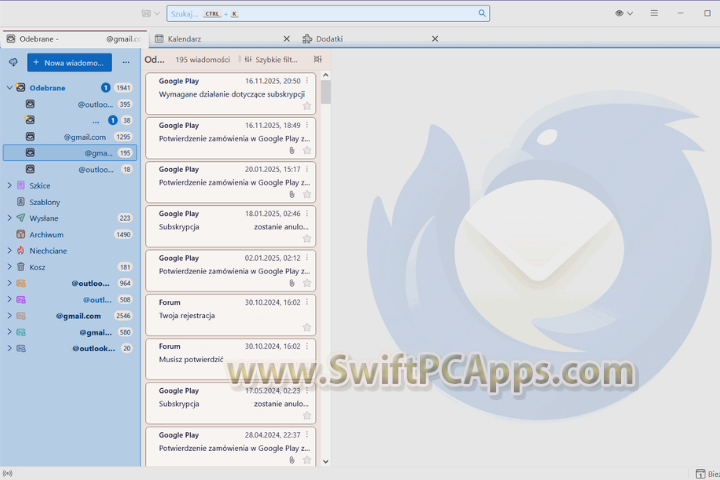The width and height of the screenshot is (720, 480).
Task: Switch to the Odebrane mail tab
Action: 74,39
